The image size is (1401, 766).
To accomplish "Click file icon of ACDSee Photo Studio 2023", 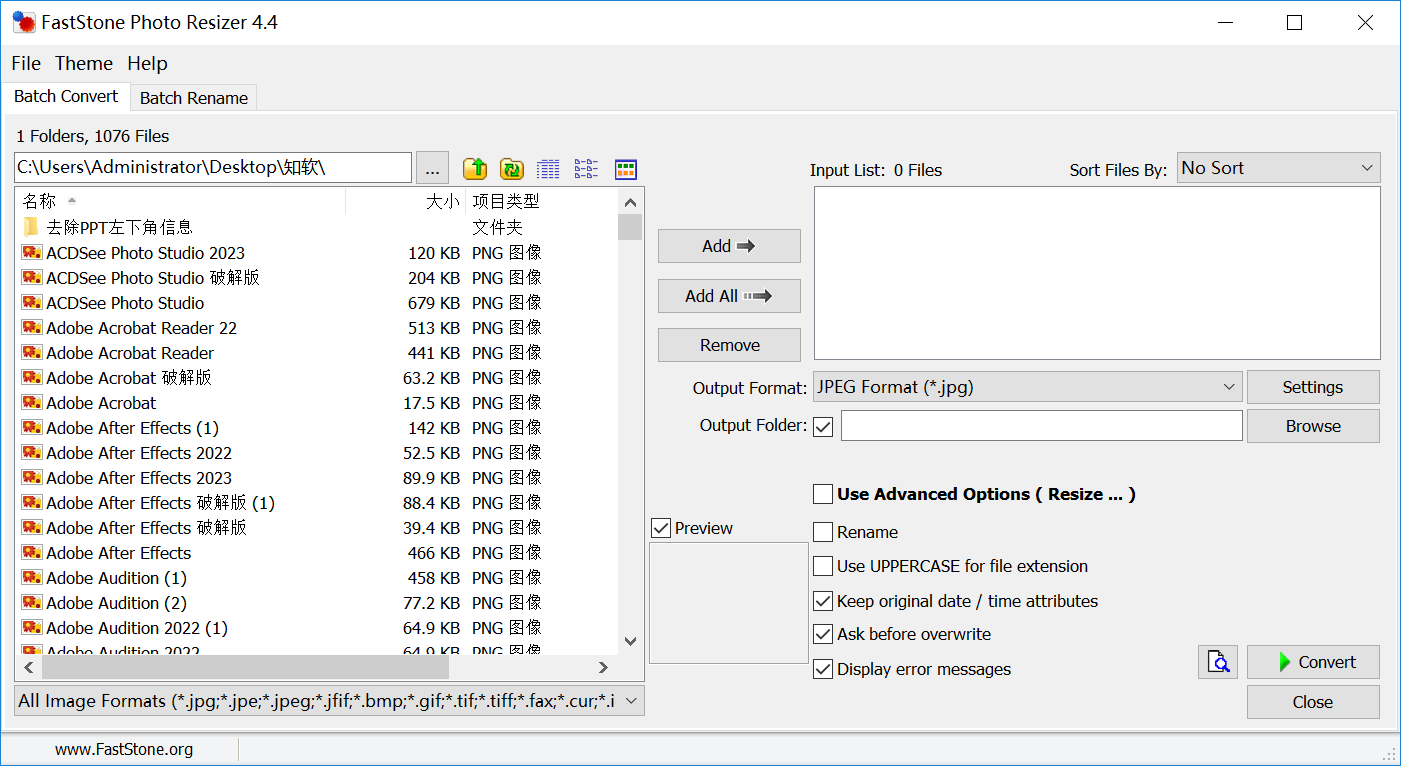I will click(x=31, y=253).
